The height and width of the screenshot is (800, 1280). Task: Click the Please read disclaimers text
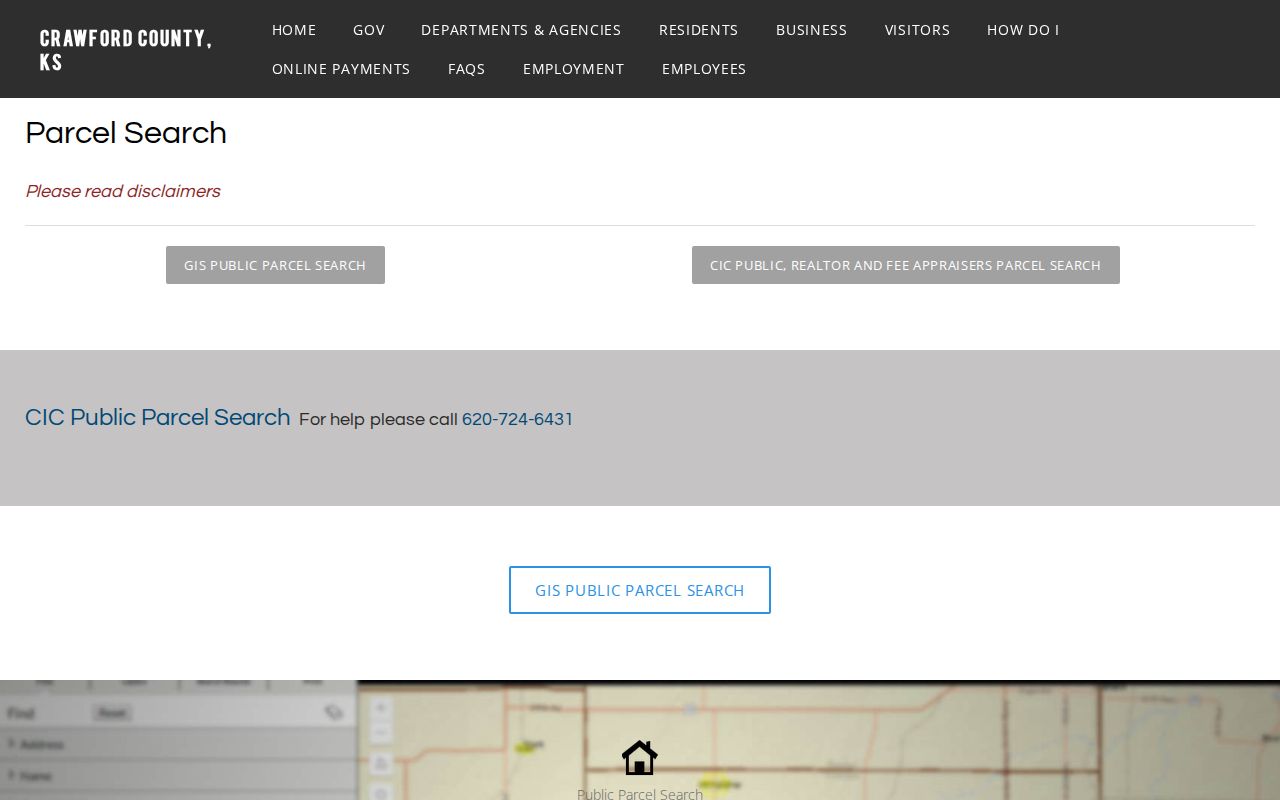[x=123, y=191]
